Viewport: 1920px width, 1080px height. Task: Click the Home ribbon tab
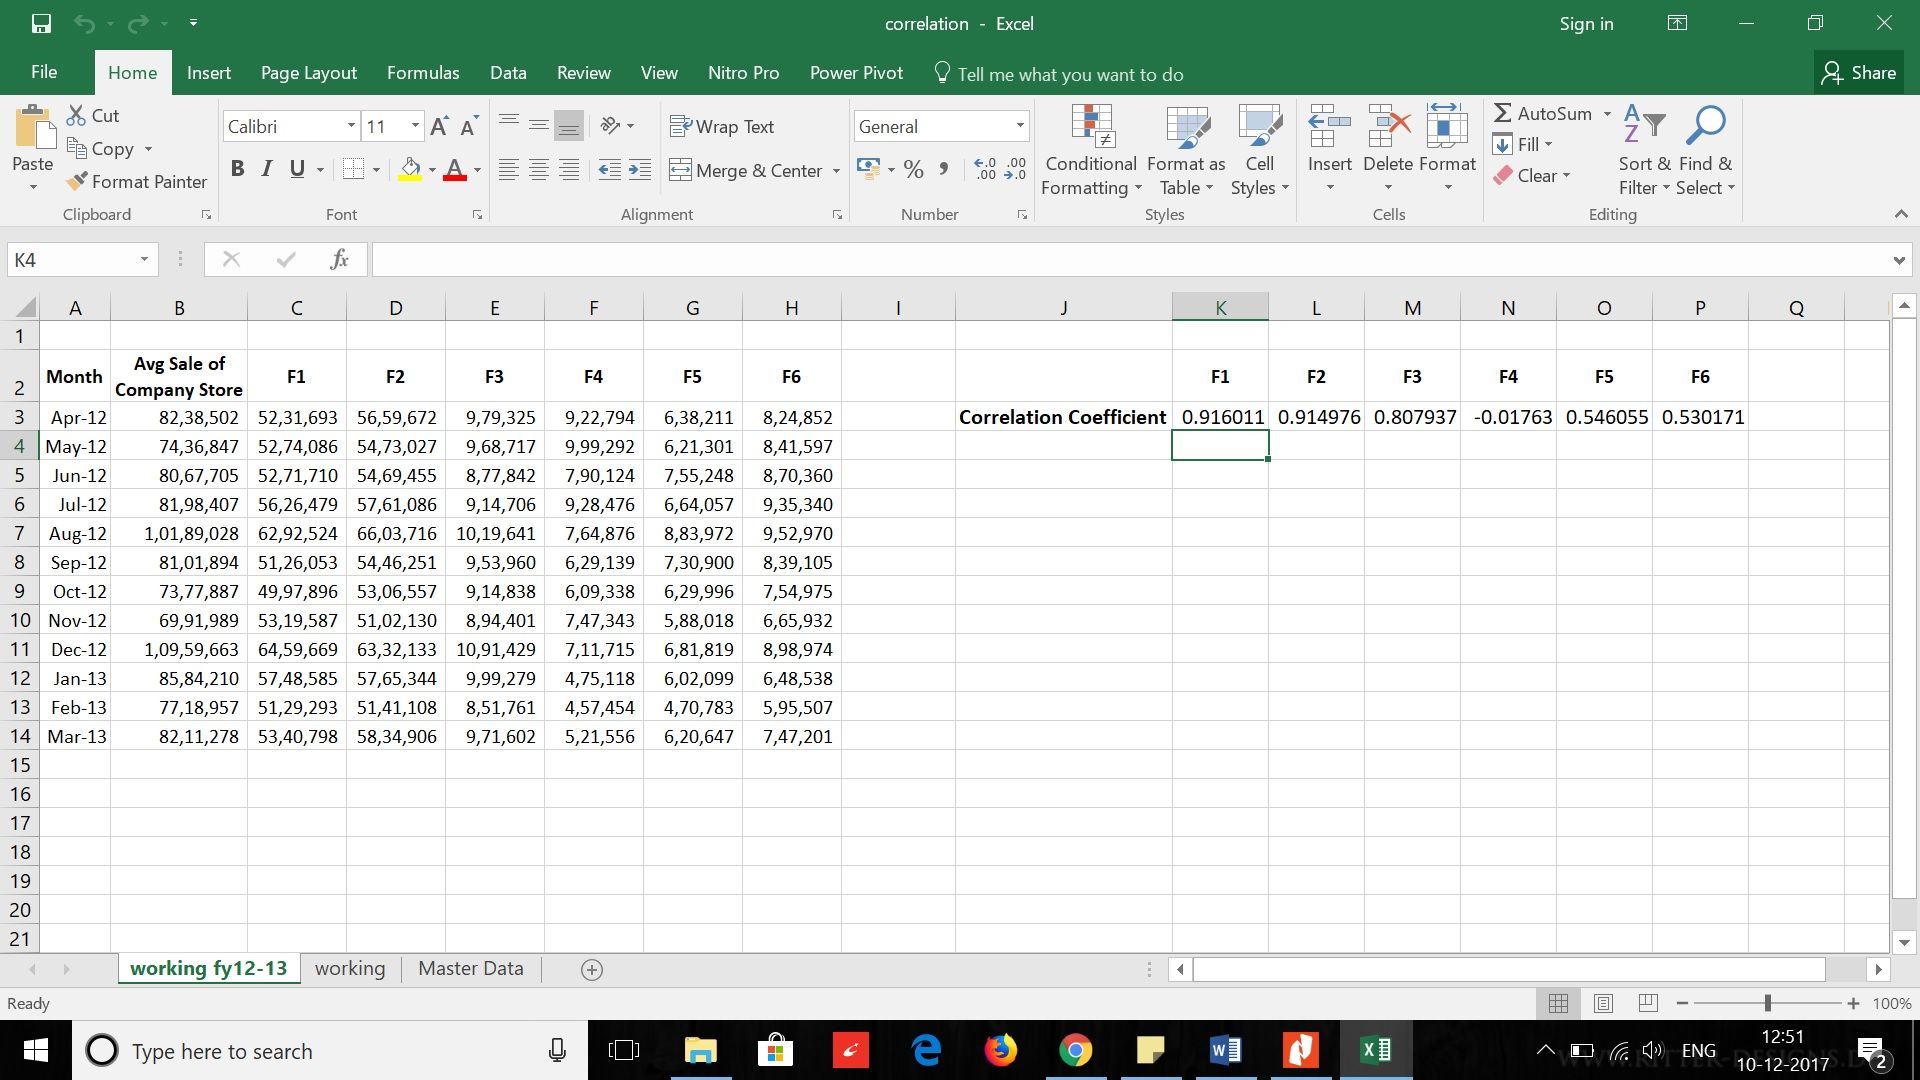(x=131, y=73)
